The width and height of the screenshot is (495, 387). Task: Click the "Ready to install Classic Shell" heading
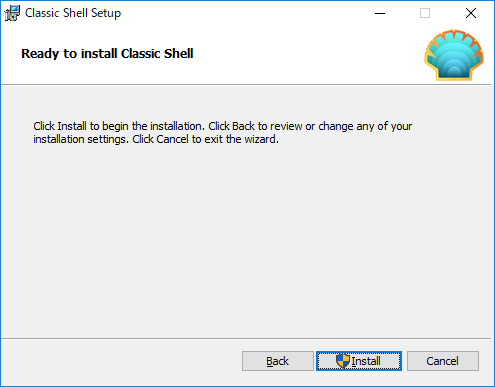coord(107,54)
